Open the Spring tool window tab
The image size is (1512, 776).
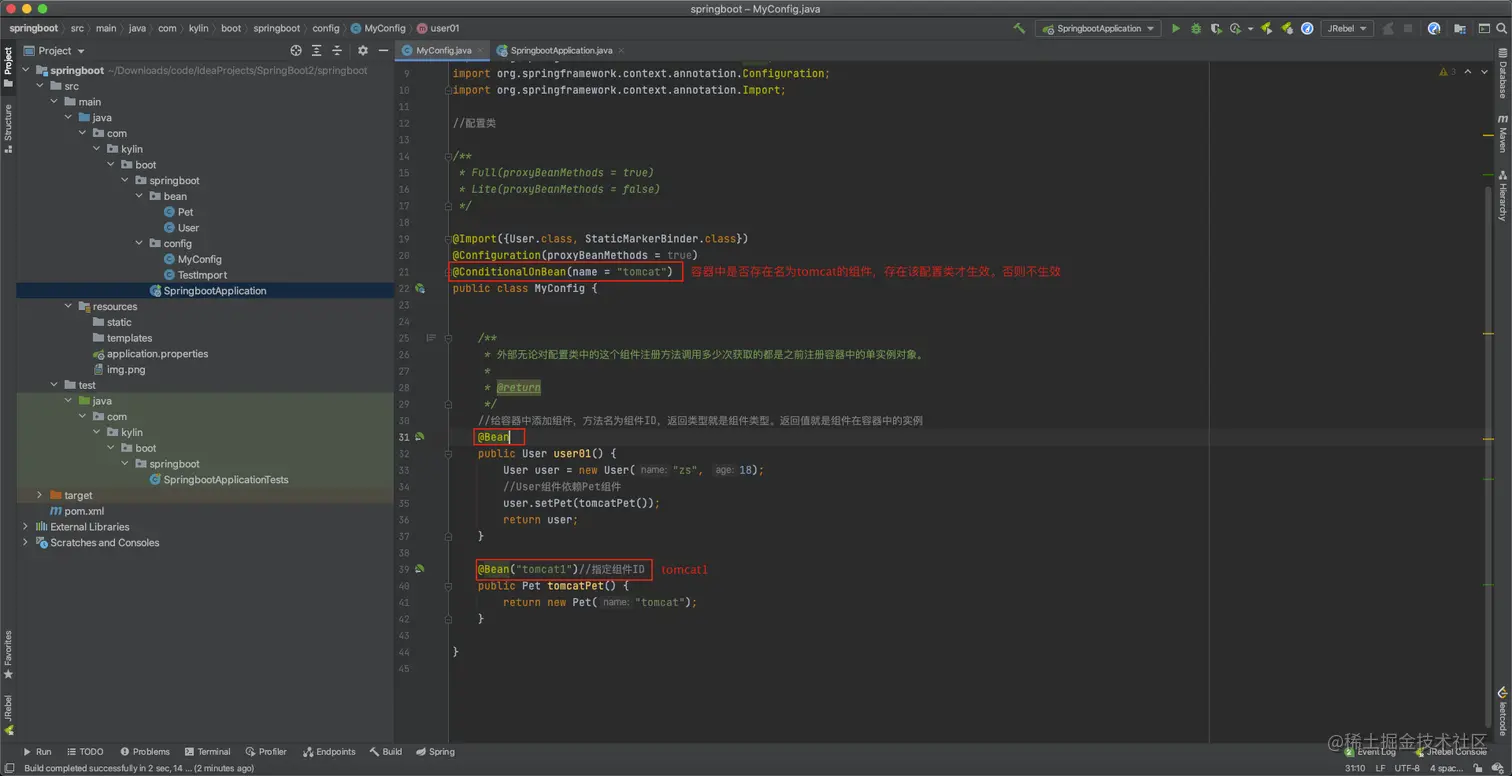coord(435,752)
